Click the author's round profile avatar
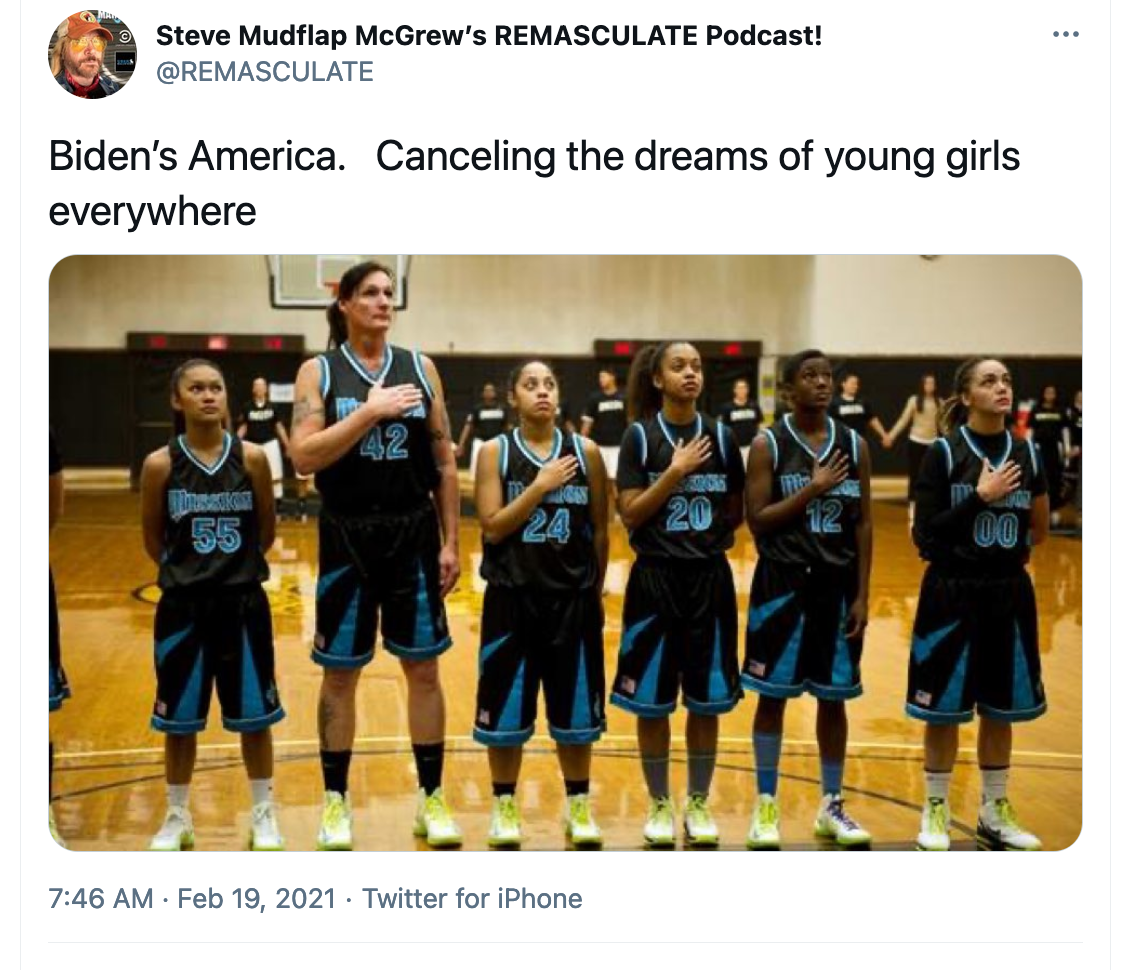This screenshot has height=970, width=1126. tap(92, 54)
